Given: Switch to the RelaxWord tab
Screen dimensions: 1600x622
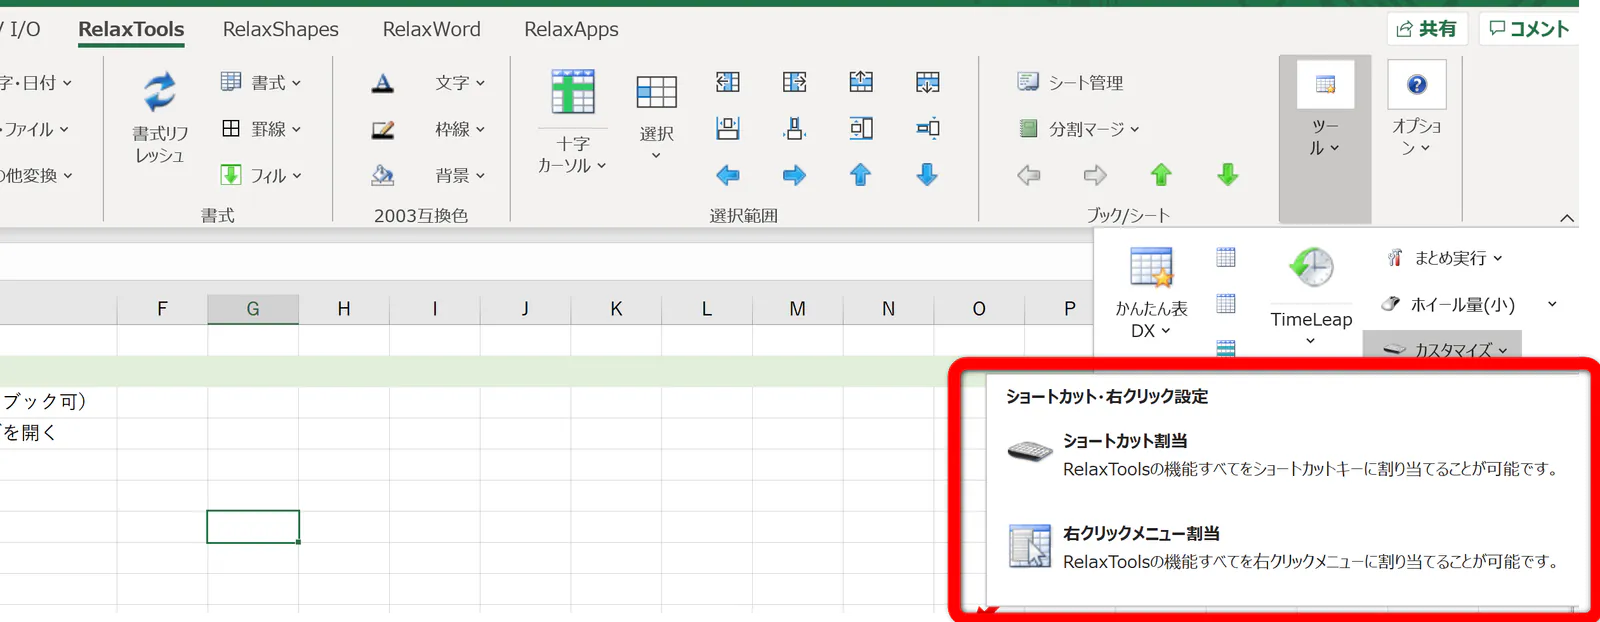Looking at the screenshot, I should [432, 29].
